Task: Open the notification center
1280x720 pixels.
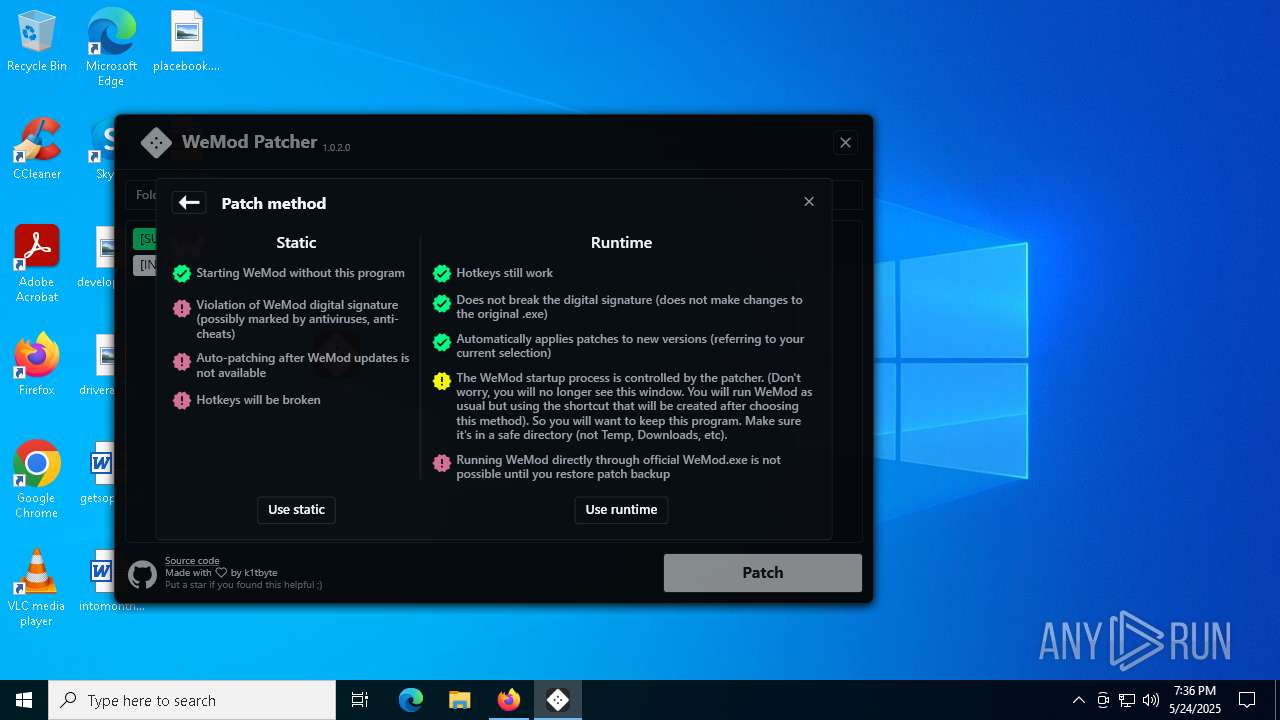Action: coord(1247,700)
